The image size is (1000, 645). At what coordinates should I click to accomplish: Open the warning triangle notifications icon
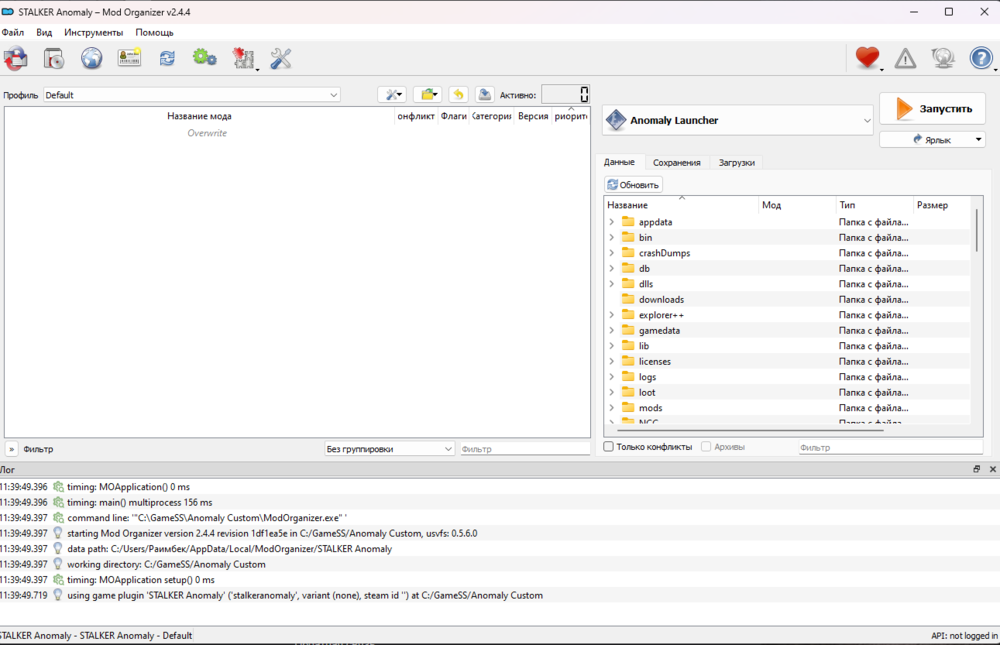905,59
